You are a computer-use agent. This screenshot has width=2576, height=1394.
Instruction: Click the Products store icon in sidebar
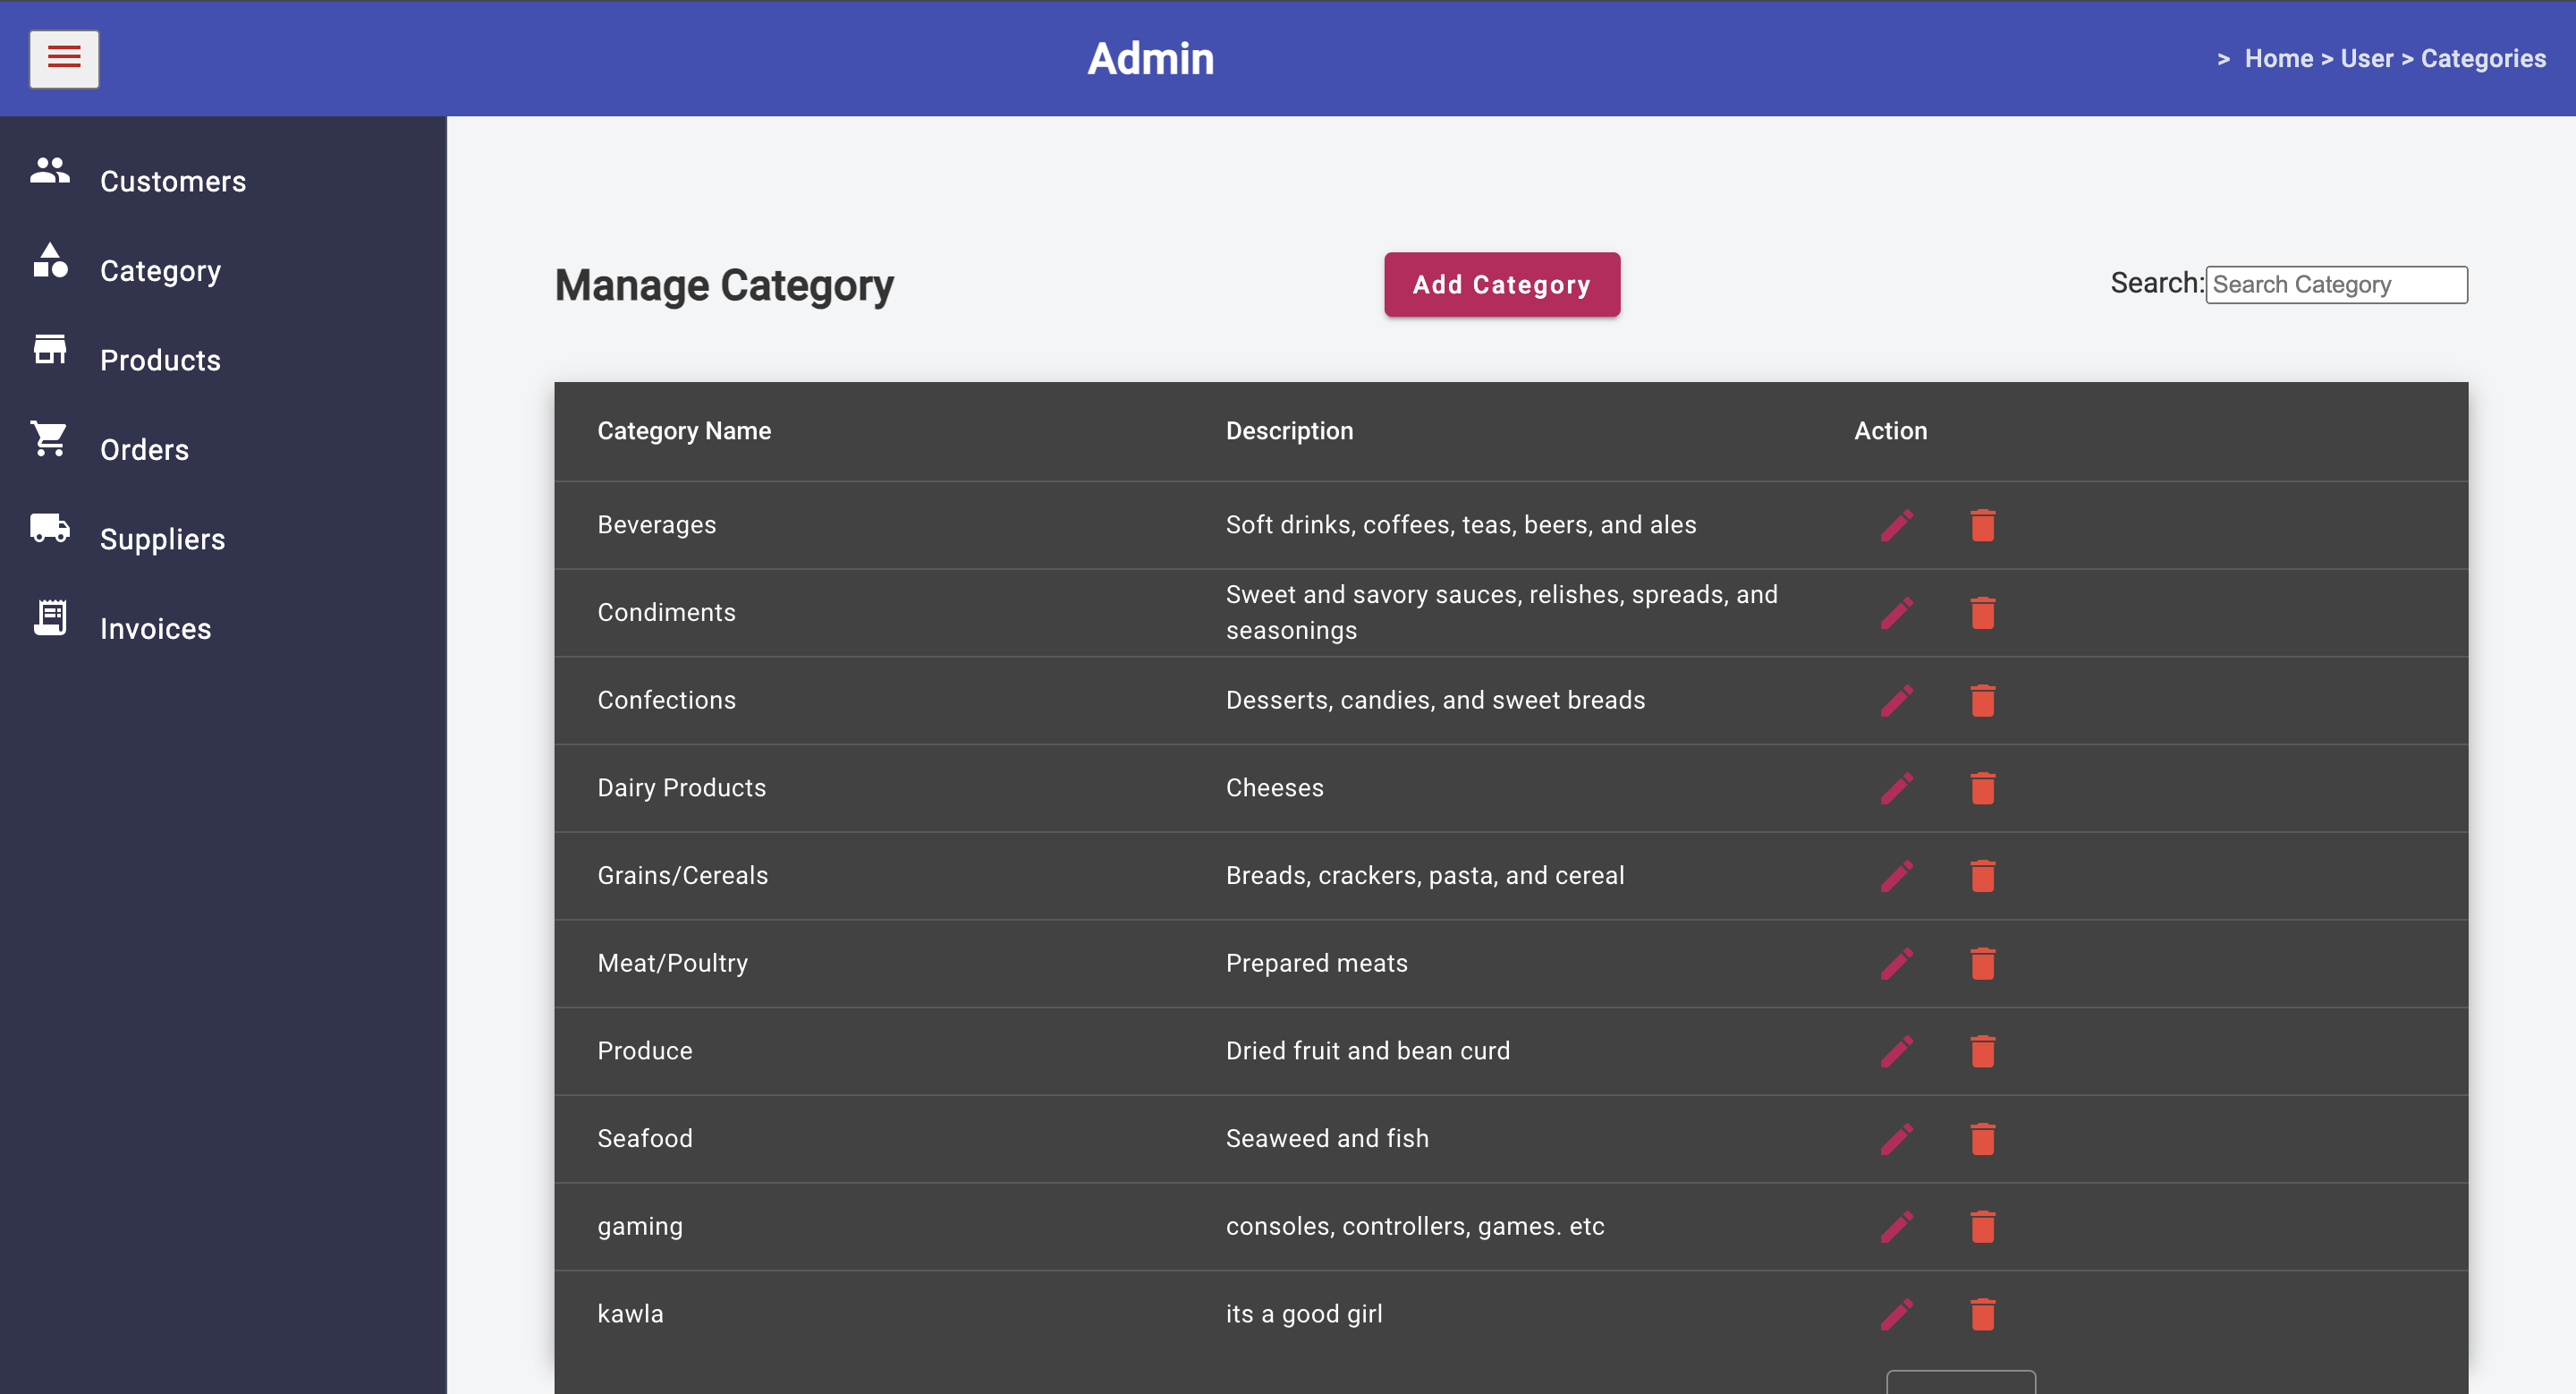(50, 350)
